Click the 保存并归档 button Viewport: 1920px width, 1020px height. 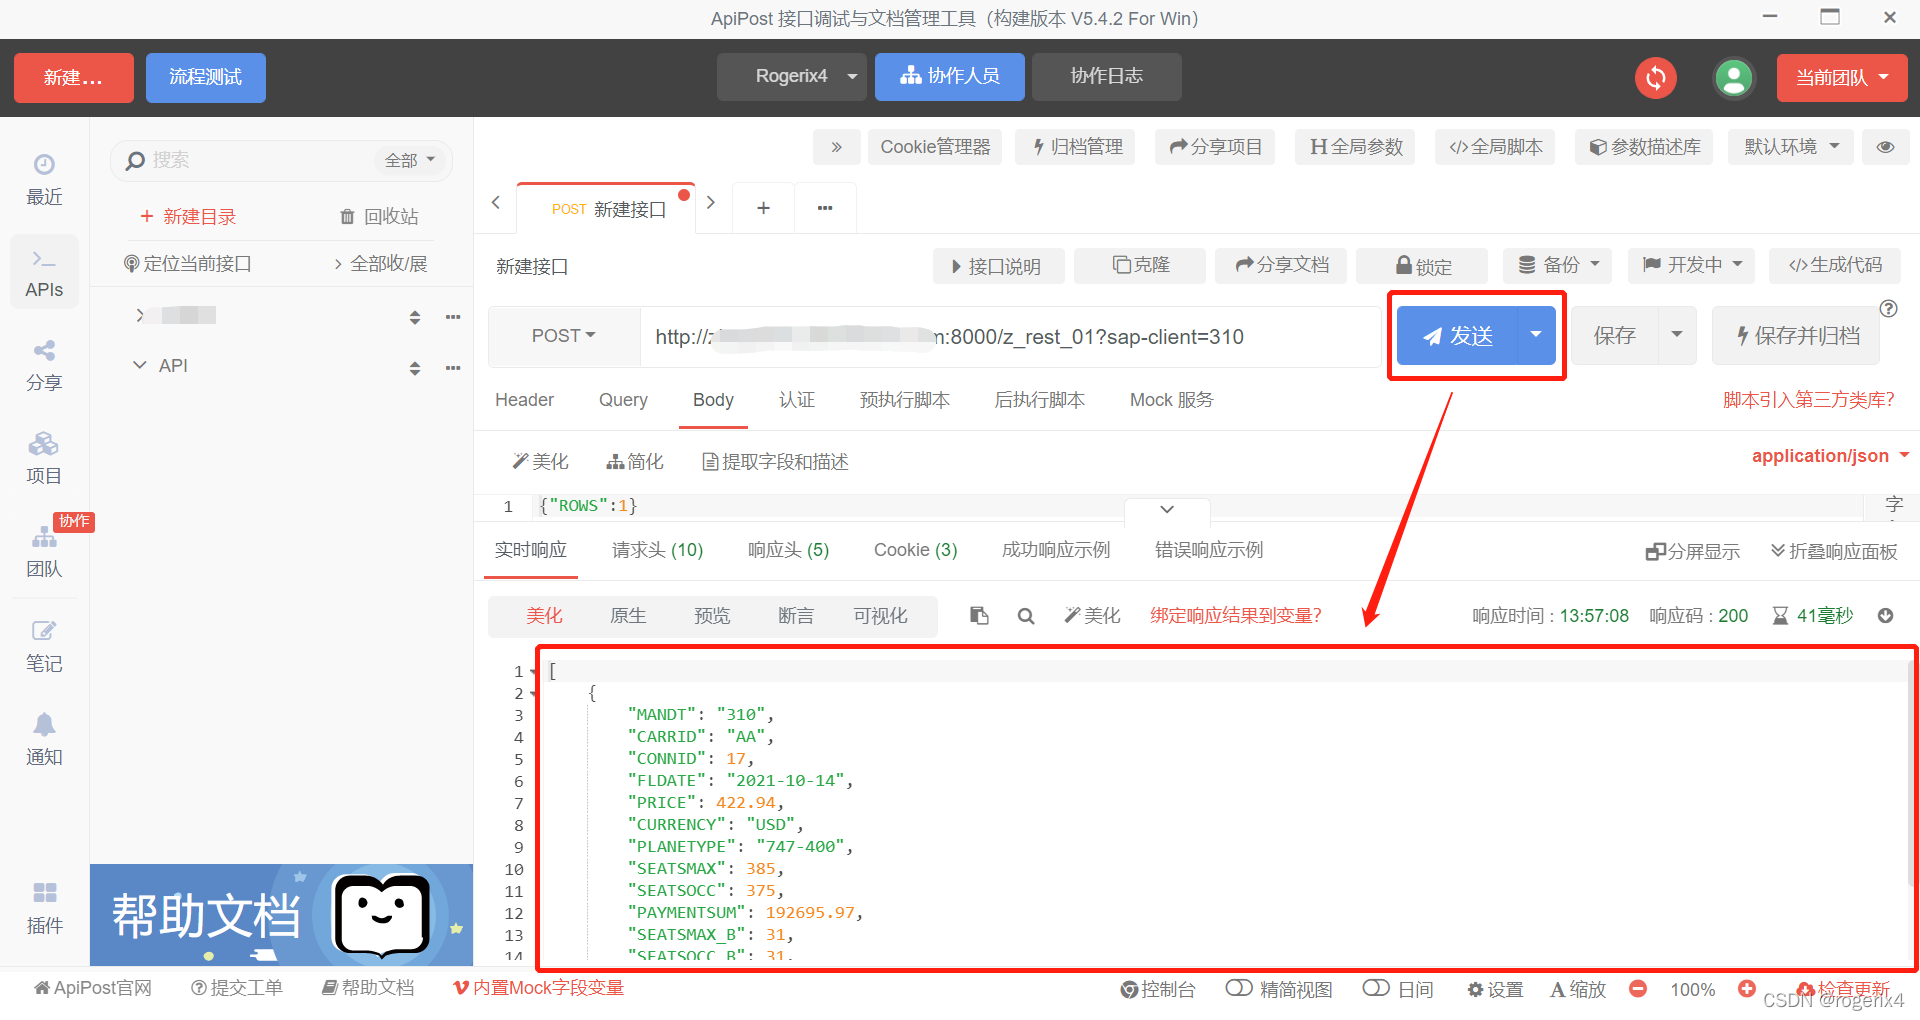point(1797,335)
